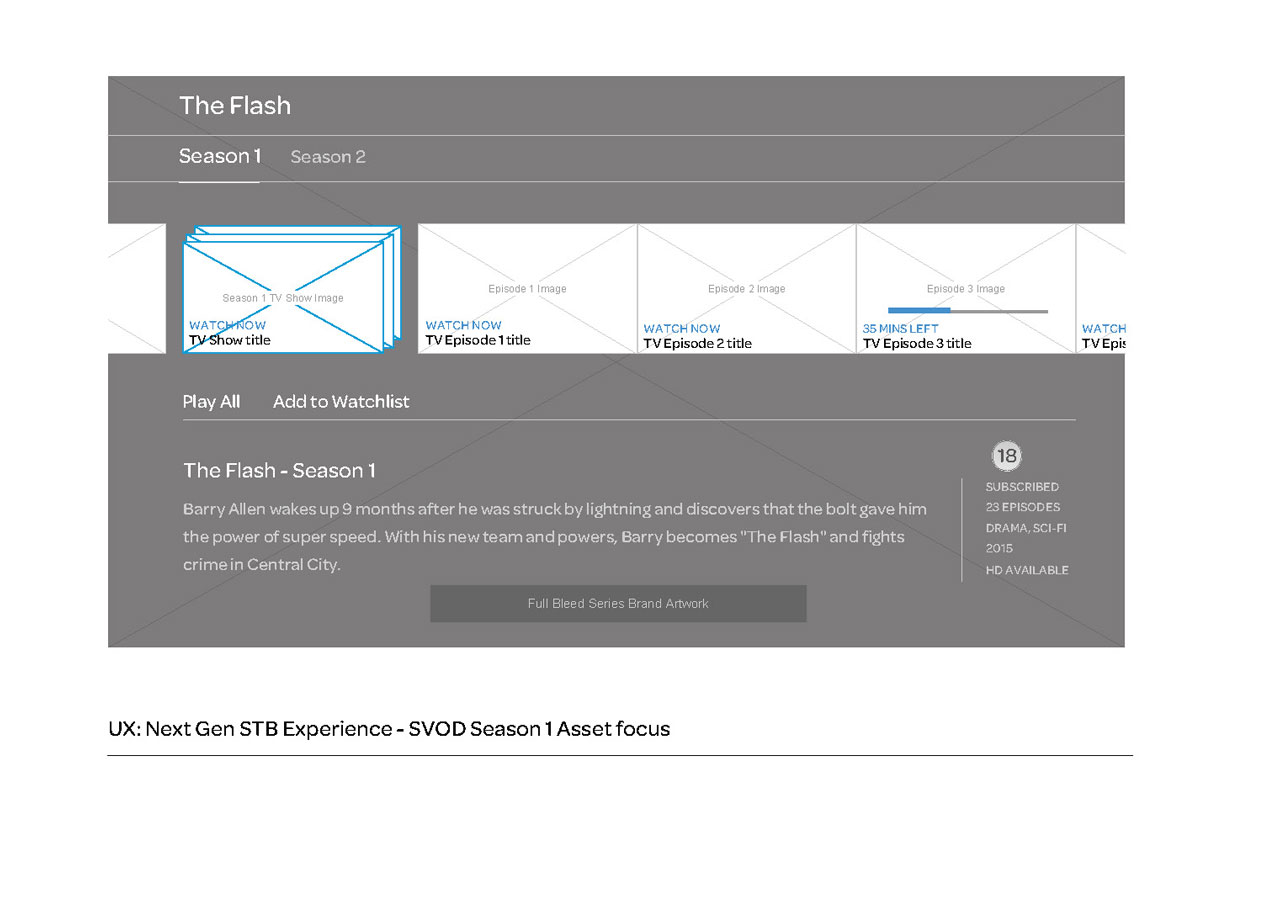Screen dimensions: 1280x907
Task: Click The Flash - Season 1 heading
Action: [279, 471]
